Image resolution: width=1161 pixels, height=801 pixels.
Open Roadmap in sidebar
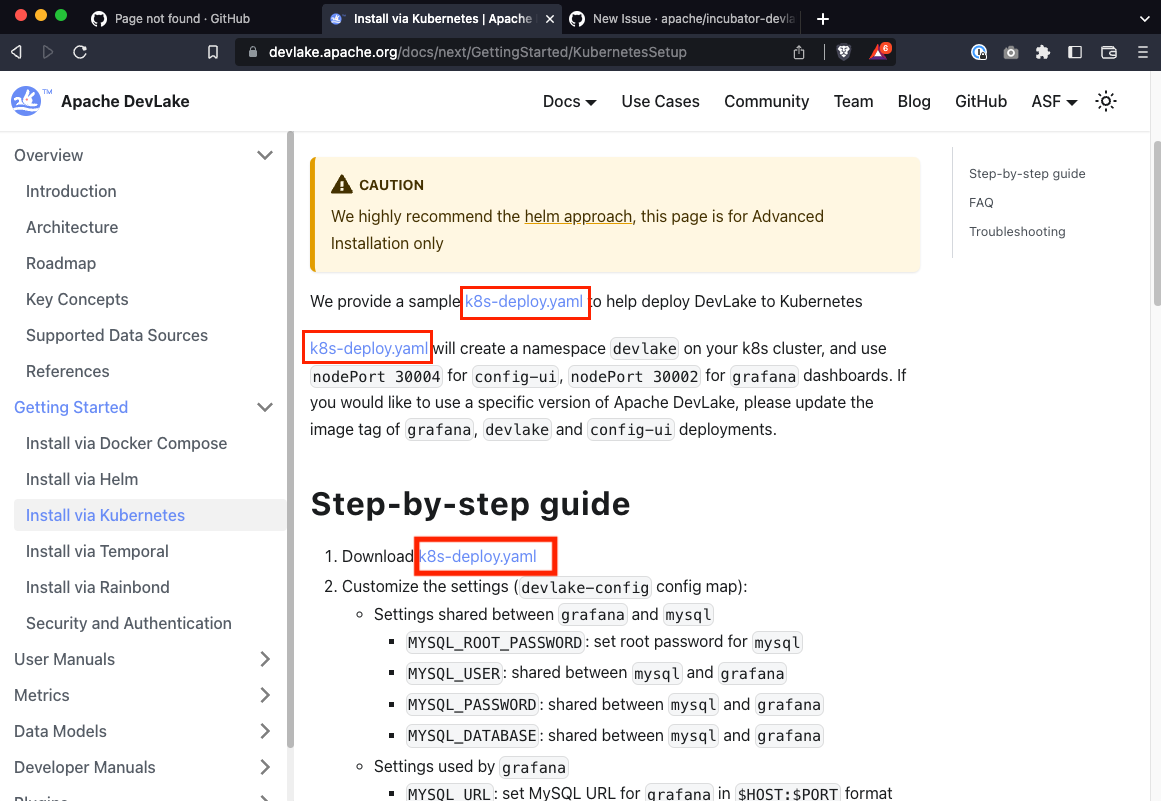(61, 263)
